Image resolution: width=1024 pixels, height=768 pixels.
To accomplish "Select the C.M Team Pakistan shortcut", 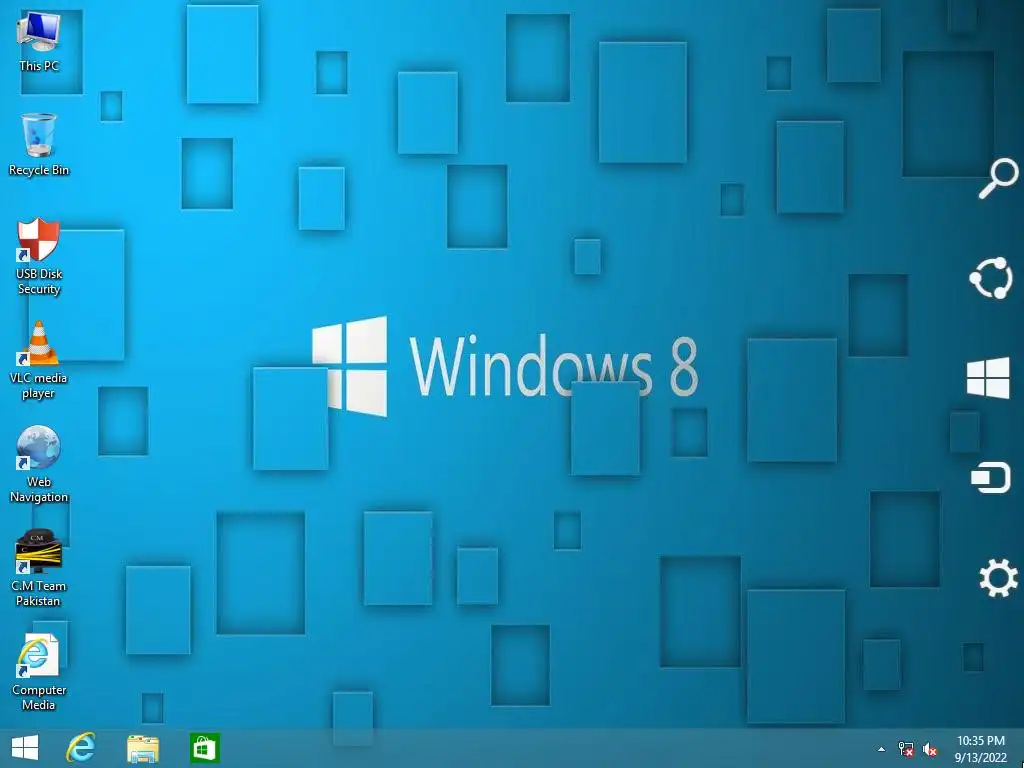I will pyautogui.click(x=39, y=569).
